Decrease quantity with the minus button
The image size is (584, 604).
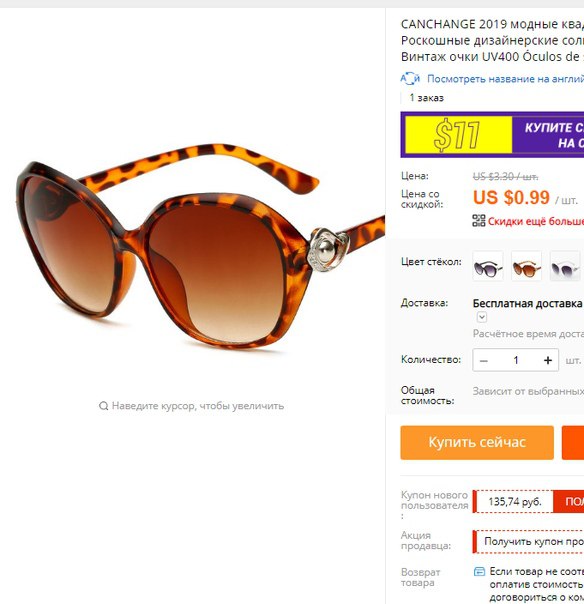tap(484, 361)
